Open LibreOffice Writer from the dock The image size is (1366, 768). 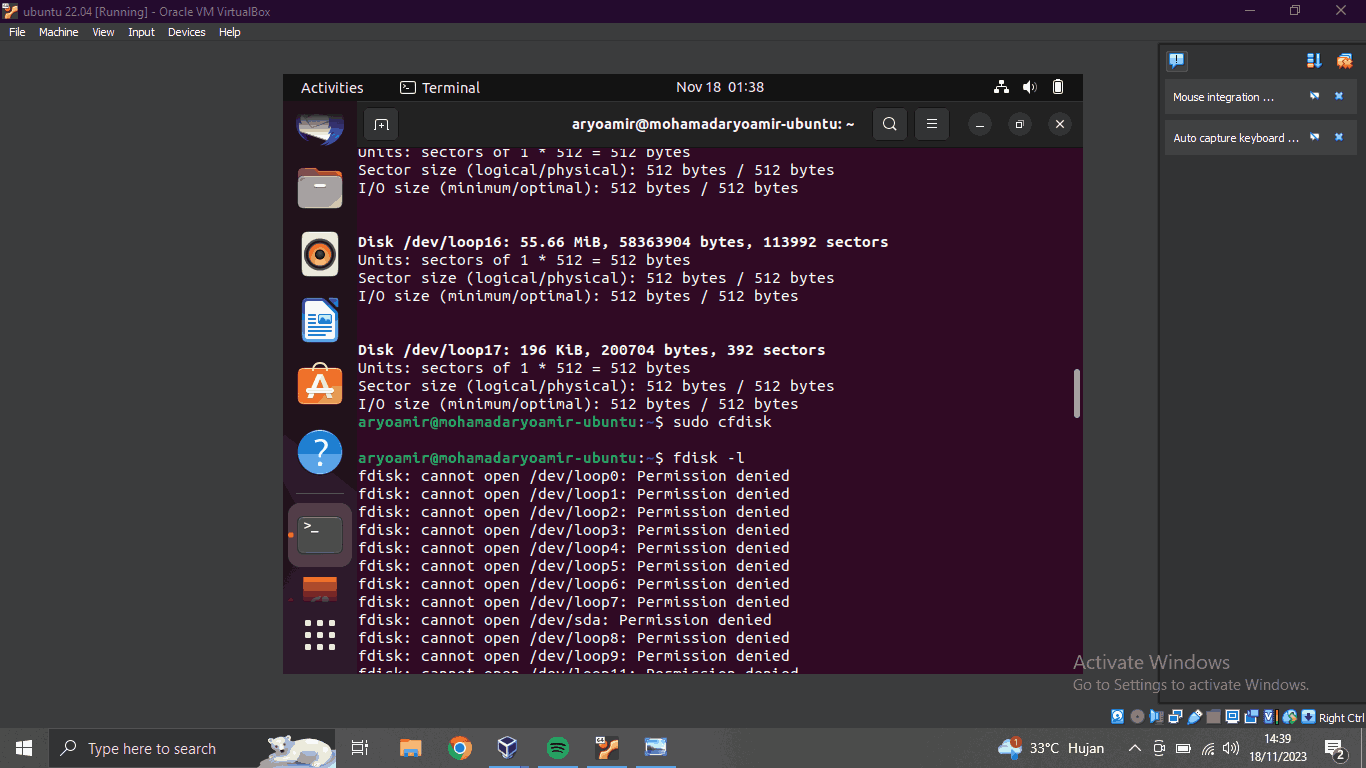point(320,320)
